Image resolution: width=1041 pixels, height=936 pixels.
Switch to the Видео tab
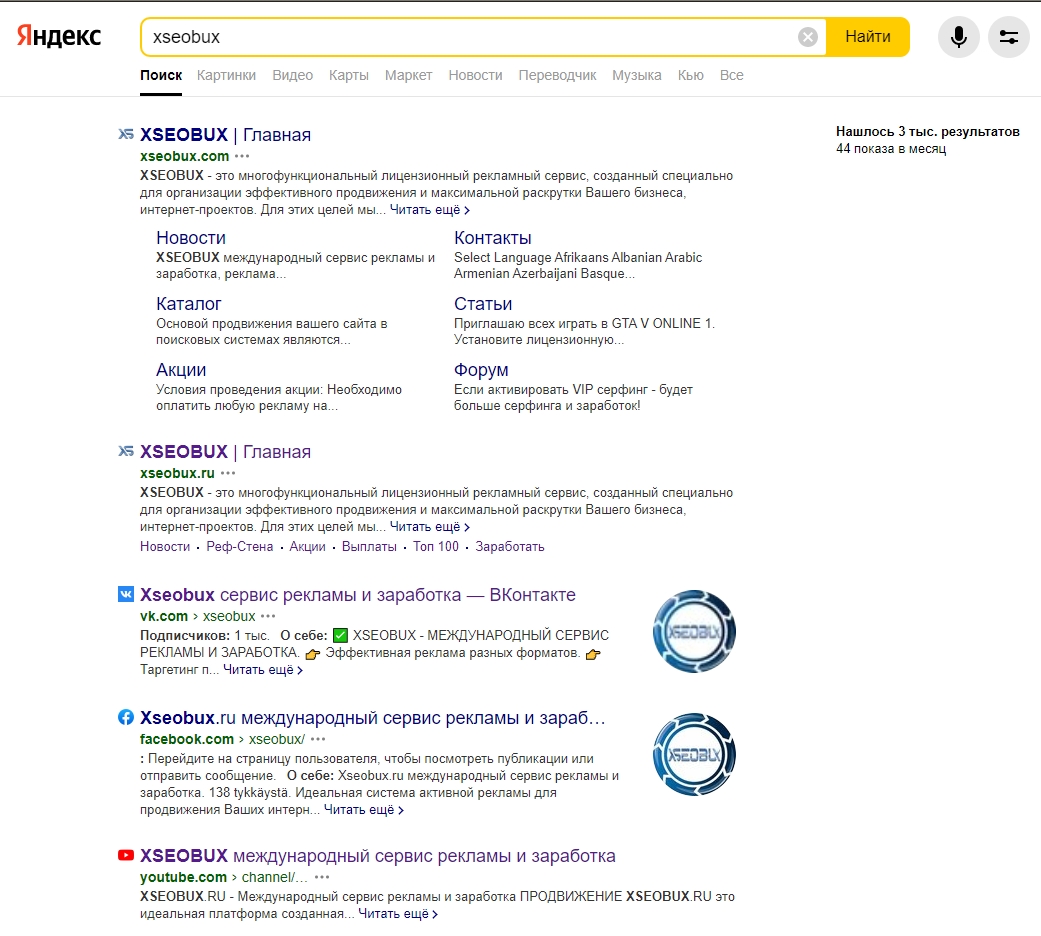293,75
